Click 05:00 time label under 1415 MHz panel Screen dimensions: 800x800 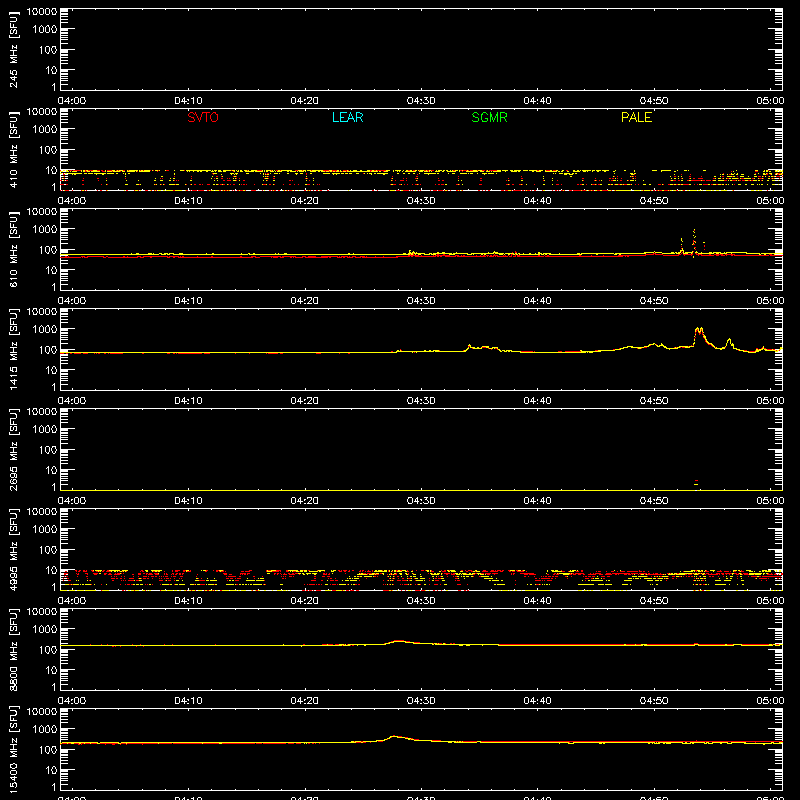[770, 401]
